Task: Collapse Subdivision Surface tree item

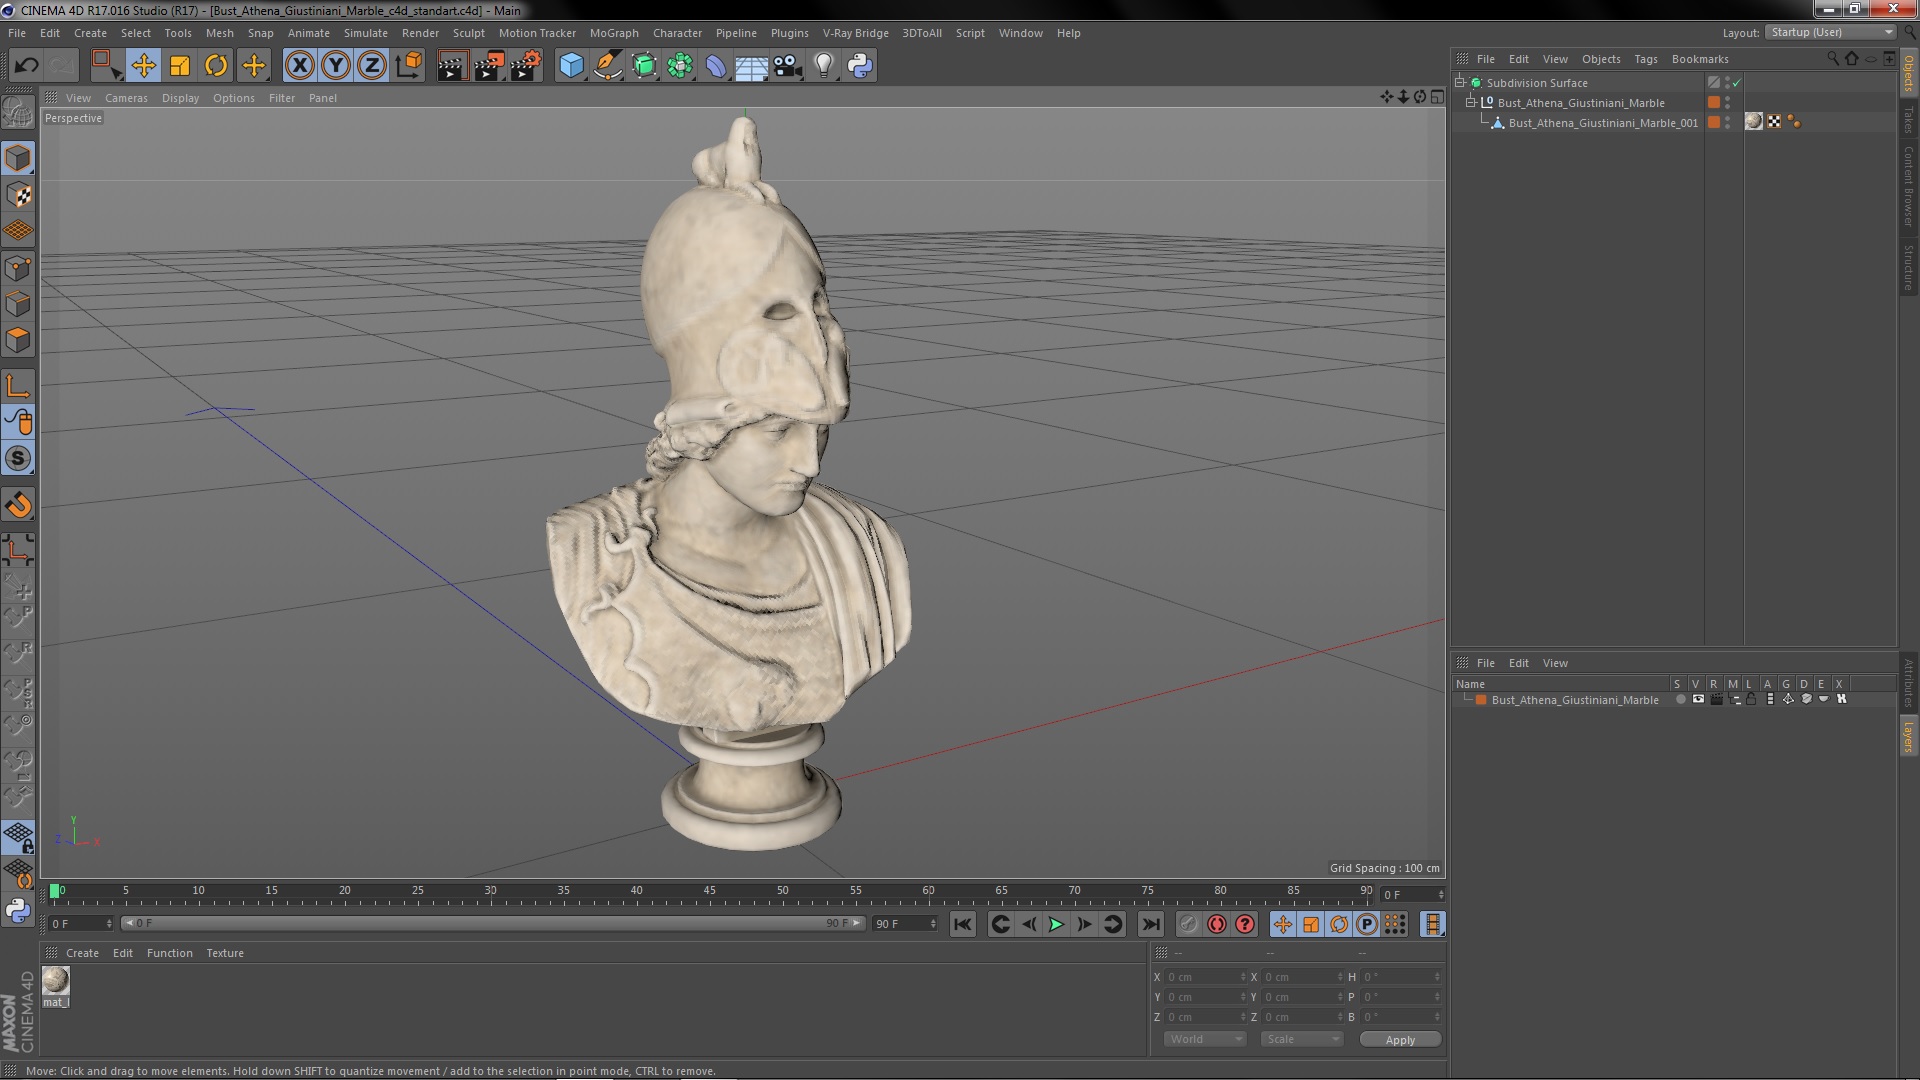Action: [x=1460, y=82]
